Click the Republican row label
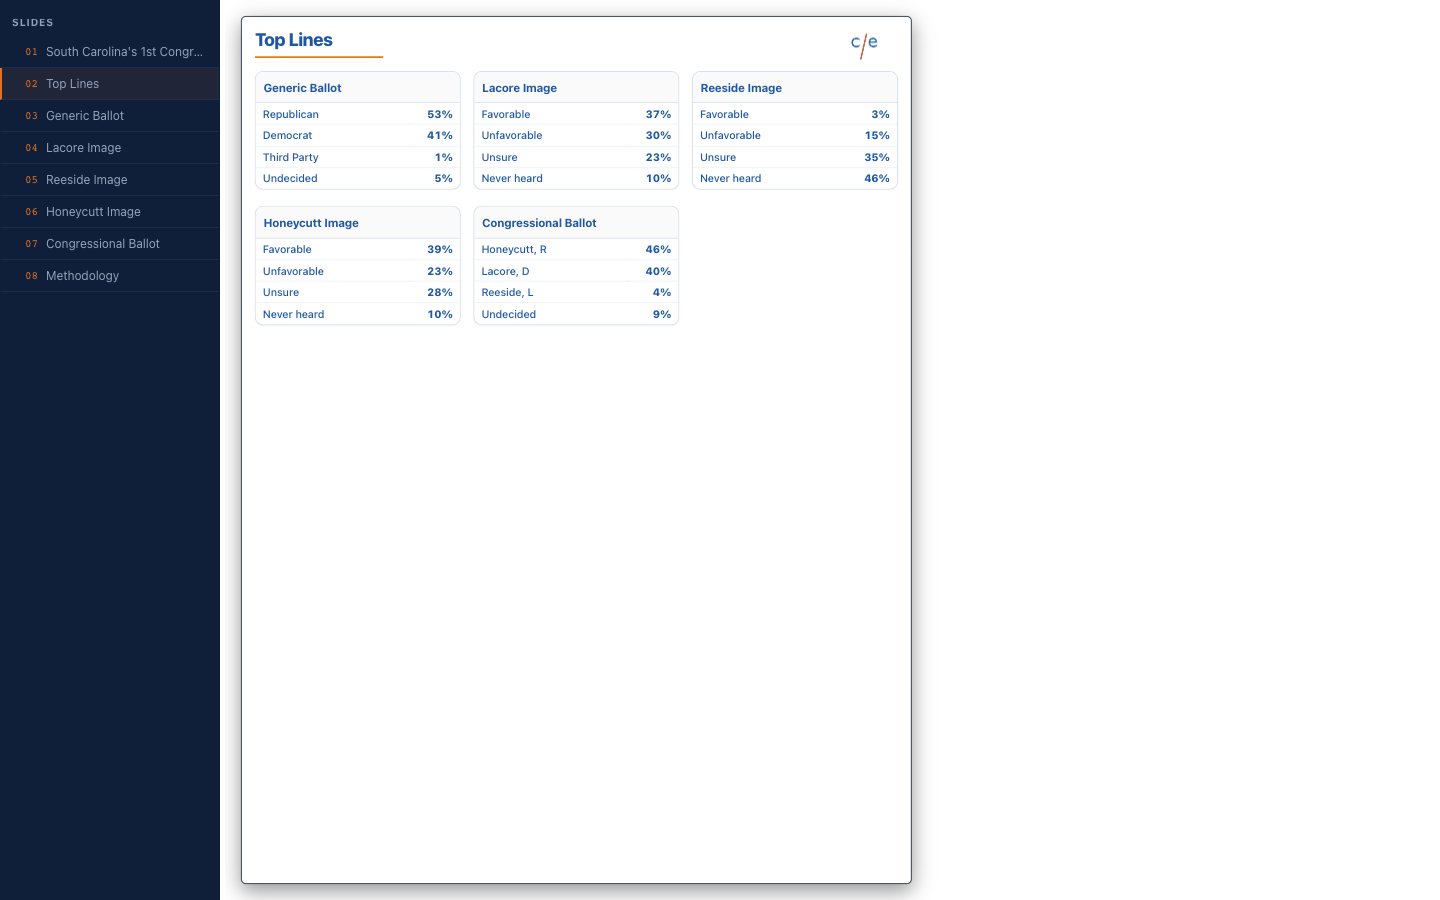The width and height of the screenshot is (1440, 900). click(x=291, y=114)
